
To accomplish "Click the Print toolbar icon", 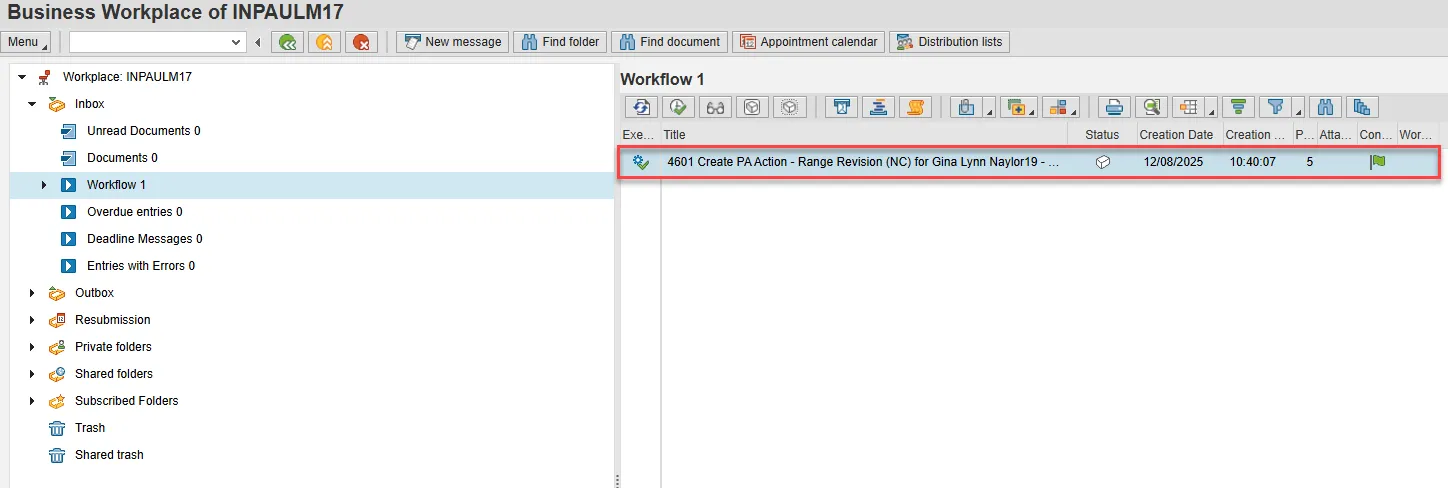I will [x=1114, y=107].
